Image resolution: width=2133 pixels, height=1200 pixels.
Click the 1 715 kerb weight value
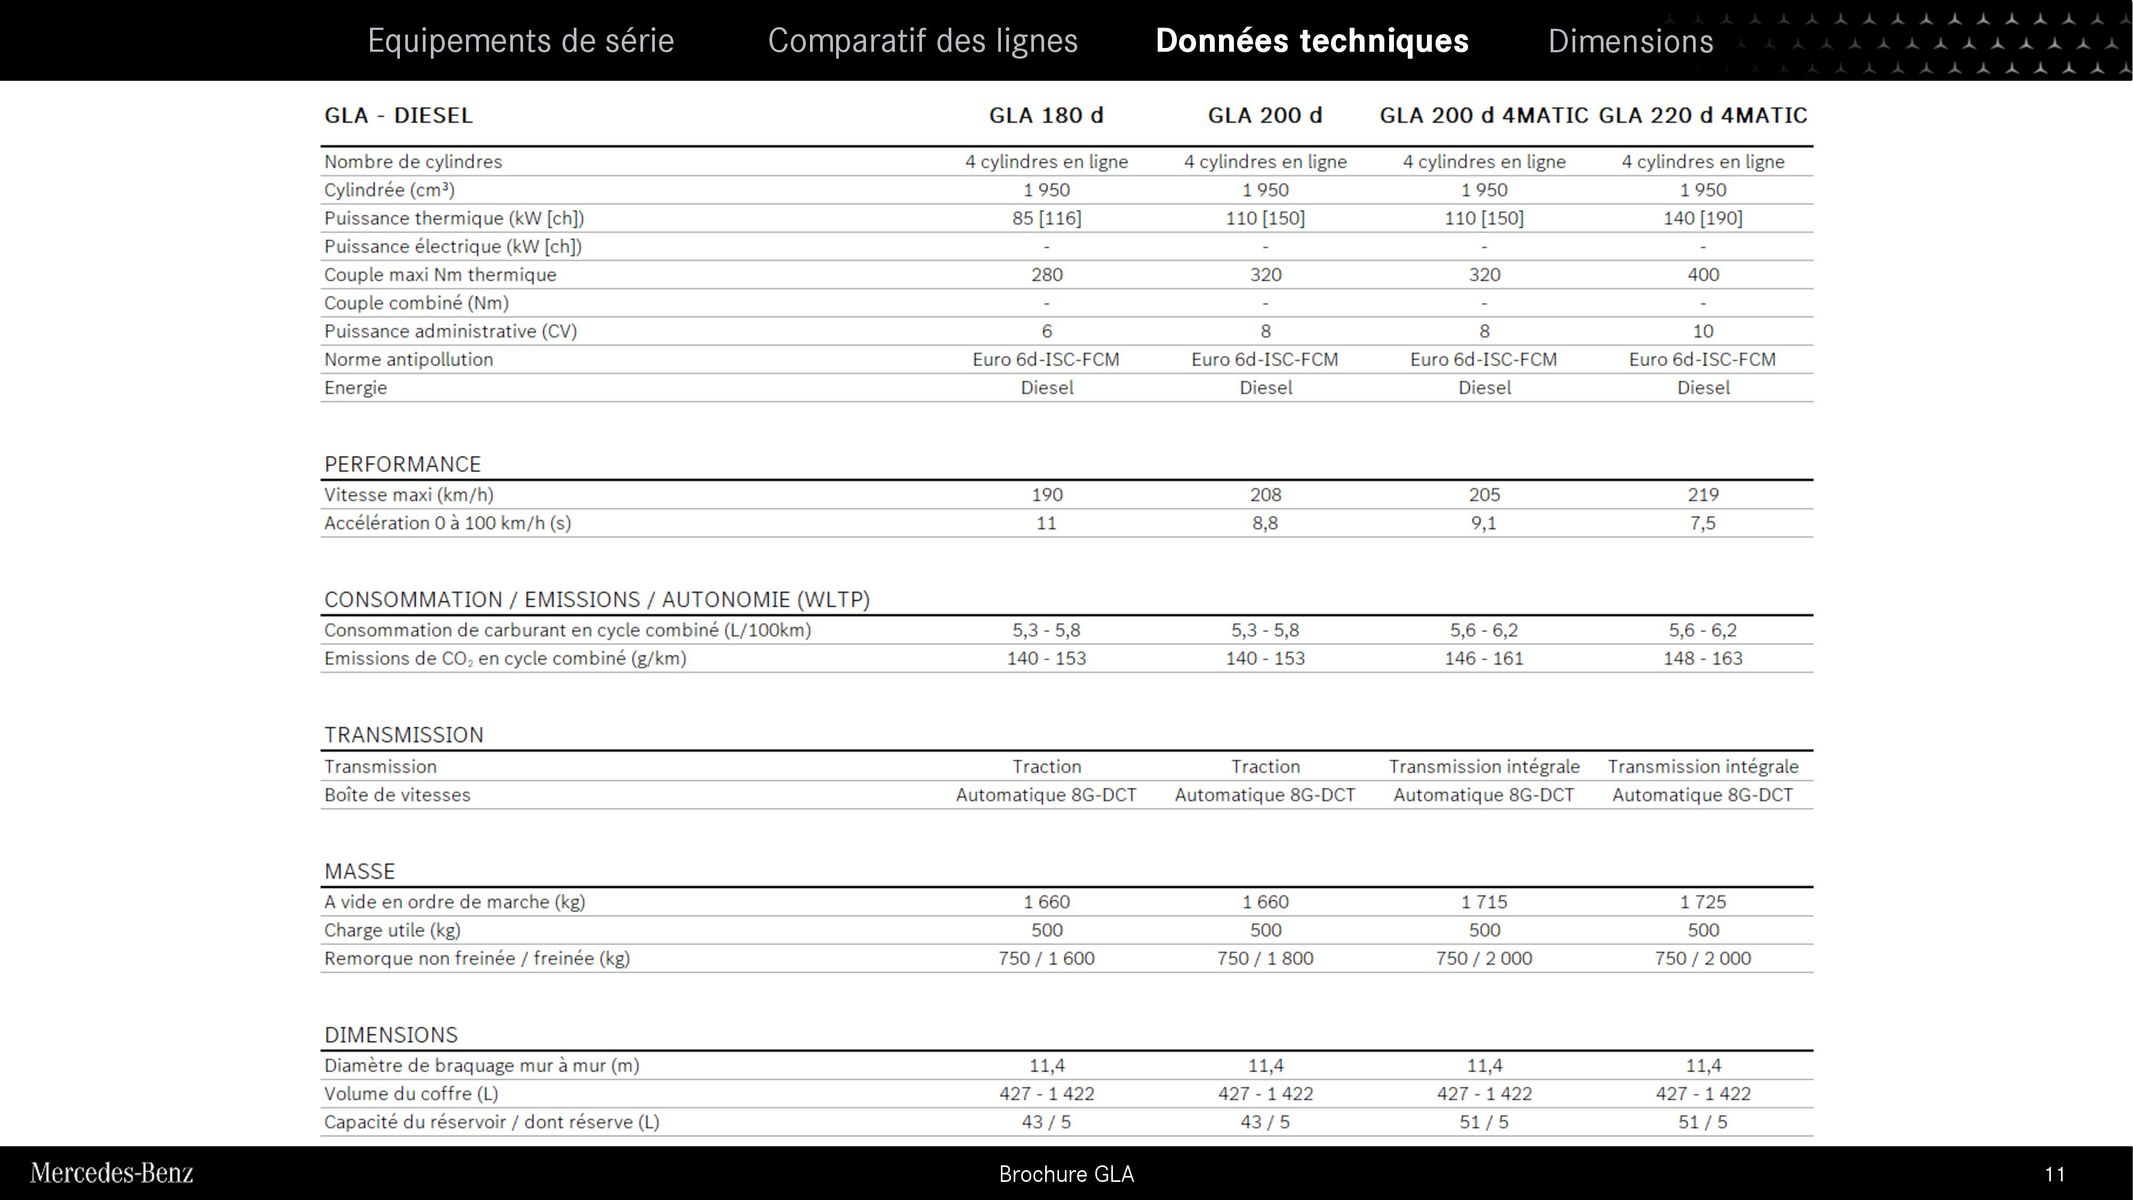pos(1484,902)
